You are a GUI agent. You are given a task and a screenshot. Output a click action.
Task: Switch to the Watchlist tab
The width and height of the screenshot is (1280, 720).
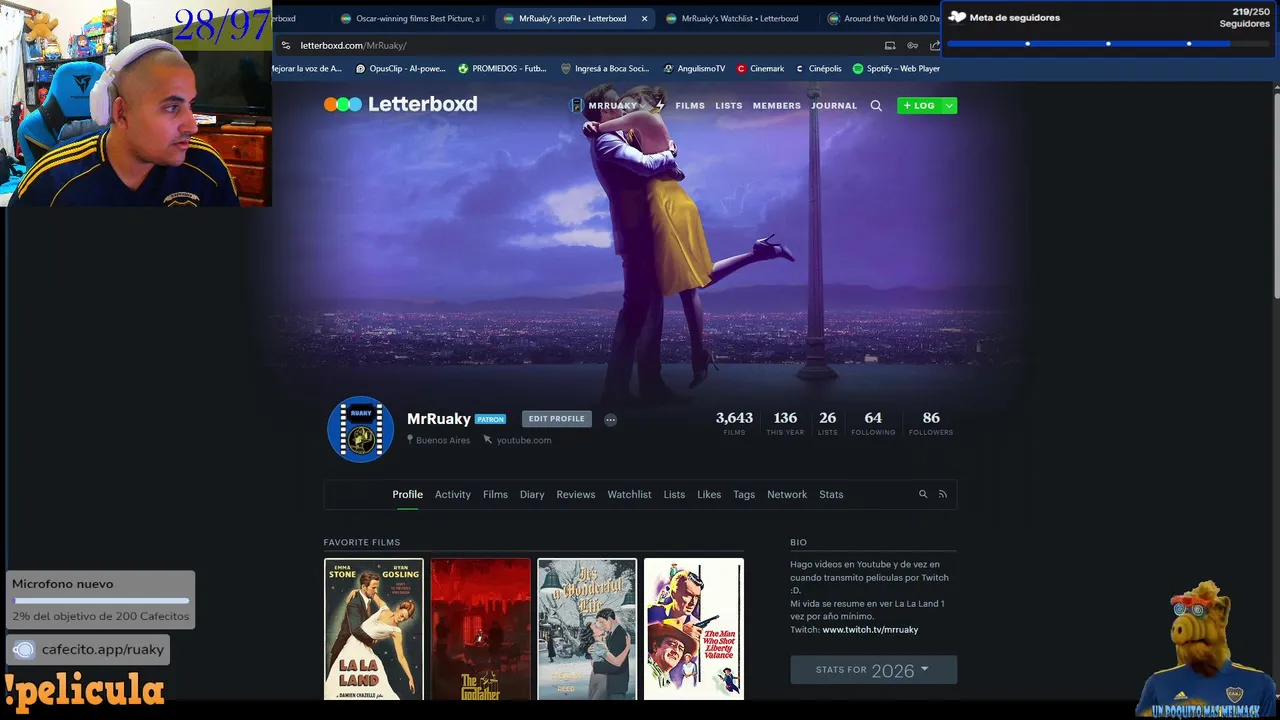629,494
